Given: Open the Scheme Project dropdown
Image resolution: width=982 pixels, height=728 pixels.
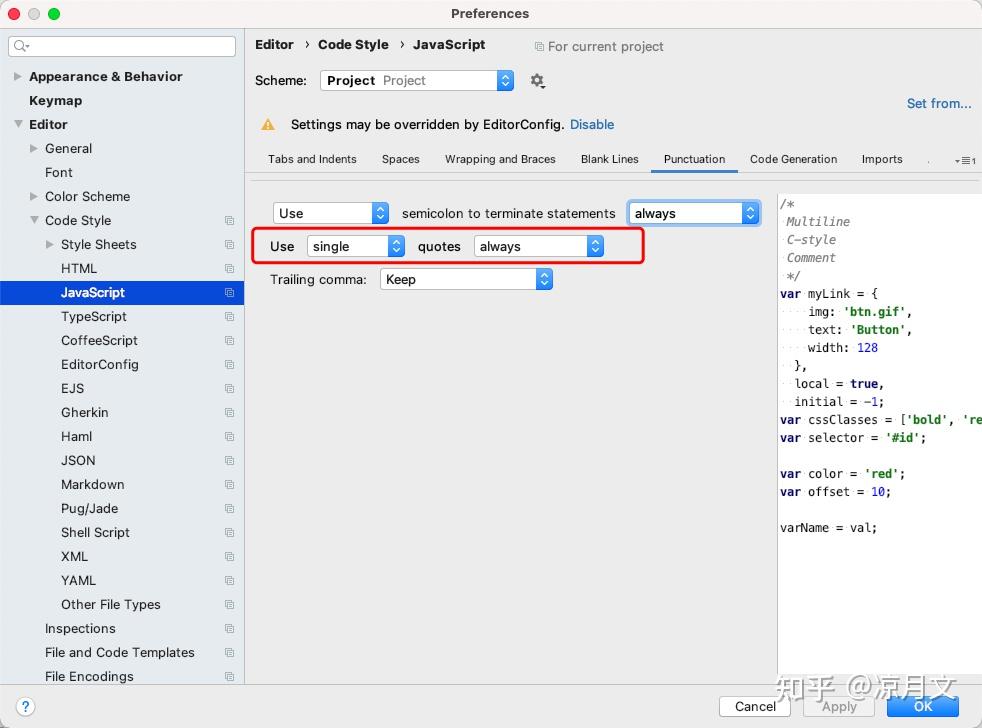Looking at the screenshot, I should [x=417, y=81].
